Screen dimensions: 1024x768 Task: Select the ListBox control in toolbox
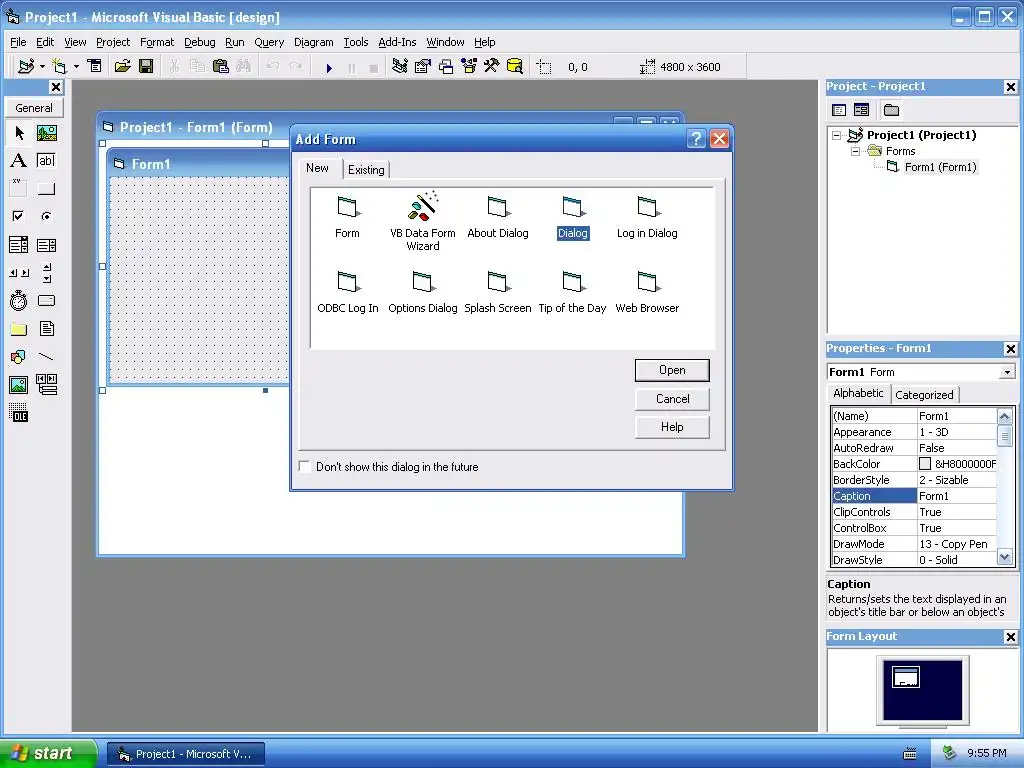pyautogui.click(x=46, y=245)
